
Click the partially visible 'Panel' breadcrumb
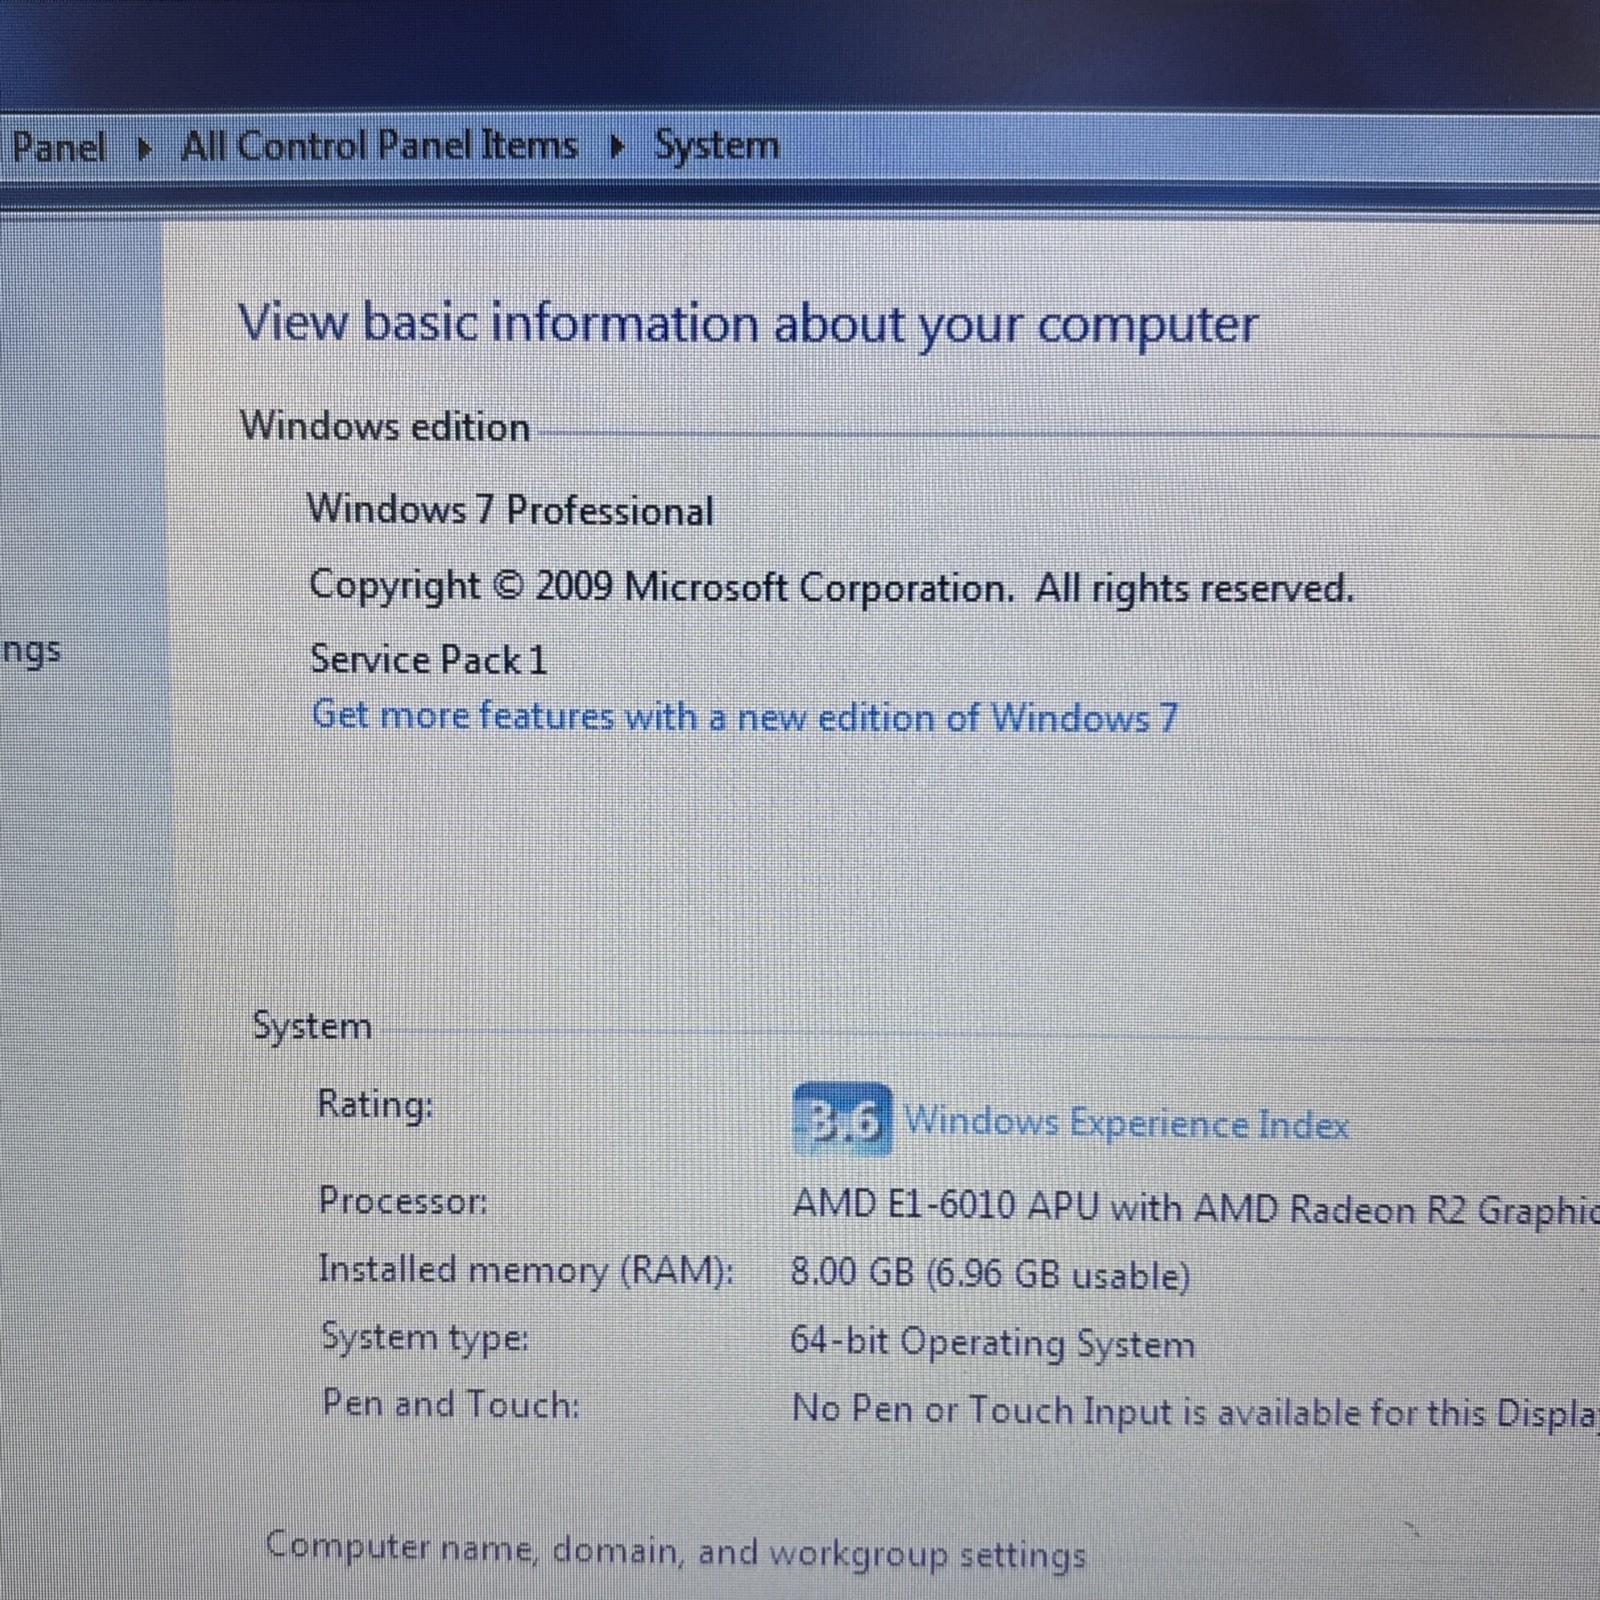pyautogui.click(x=57, y=148)
